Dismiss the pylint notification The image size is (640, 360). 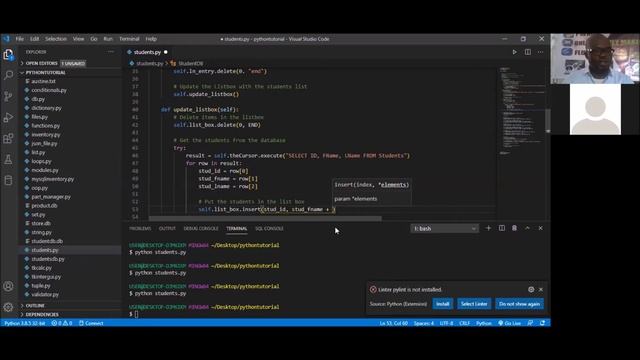(x=541, y=289)
